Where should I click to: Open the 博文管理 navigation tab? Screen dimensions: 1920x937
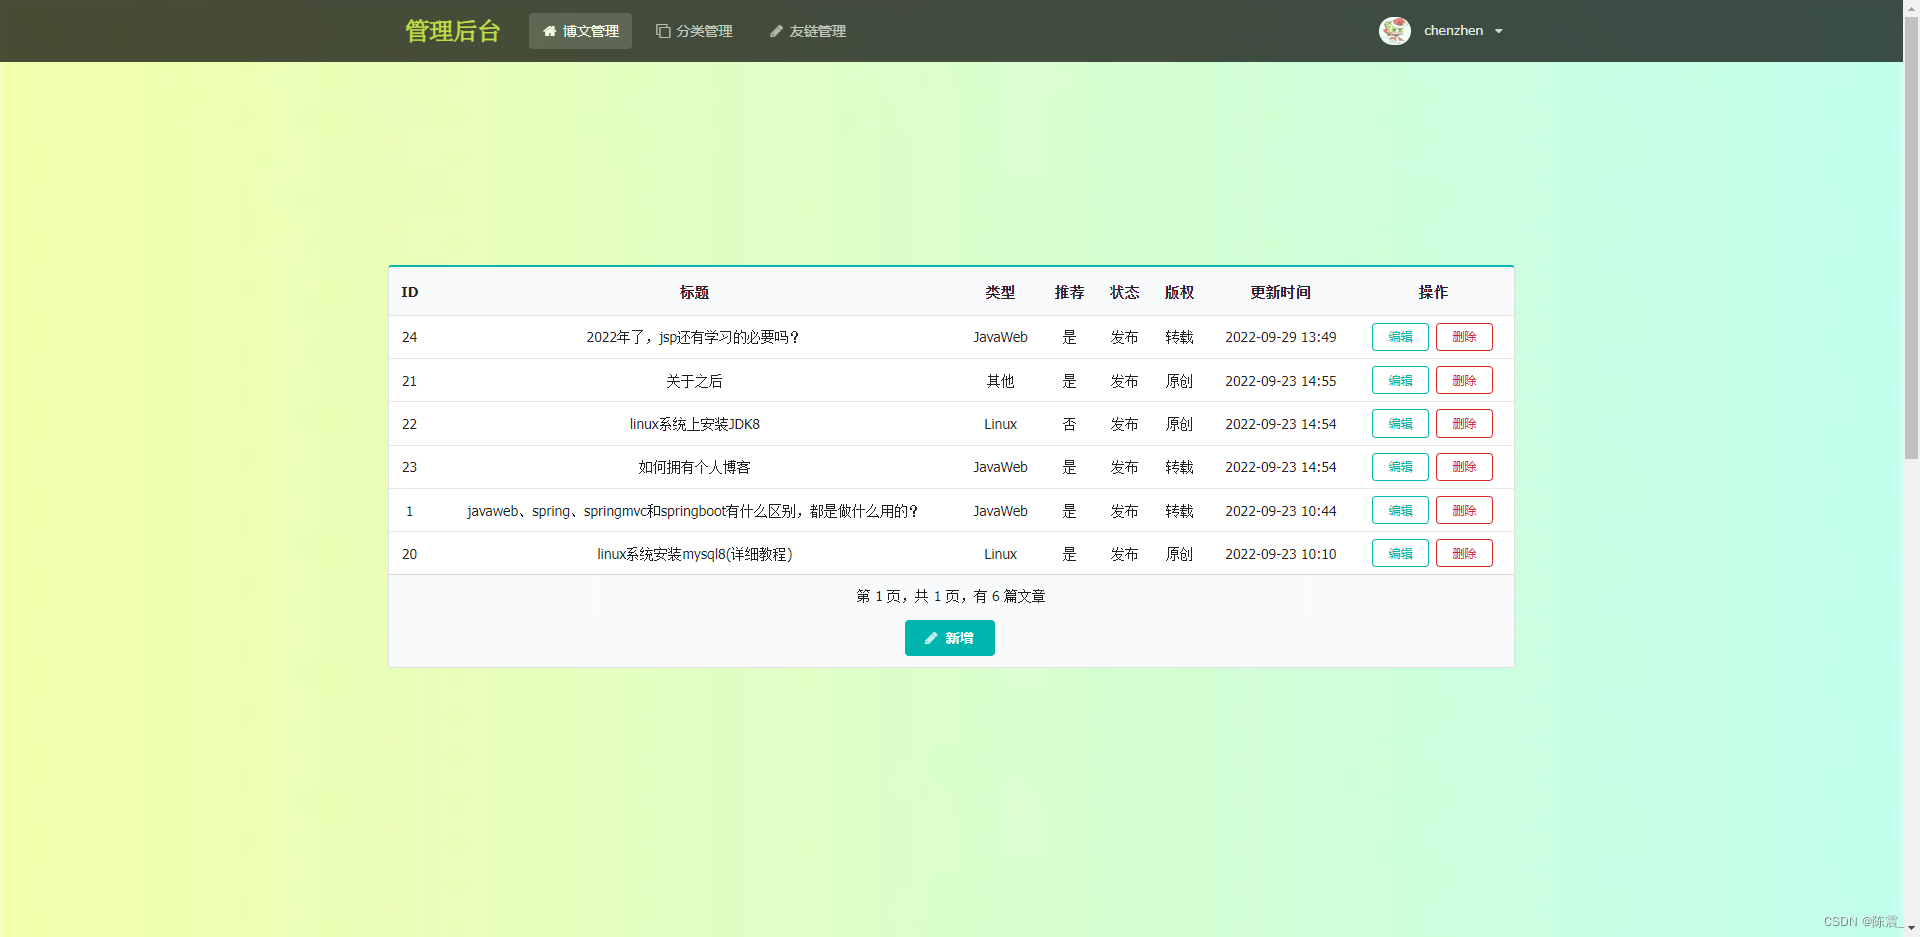[x=580, y=31]
